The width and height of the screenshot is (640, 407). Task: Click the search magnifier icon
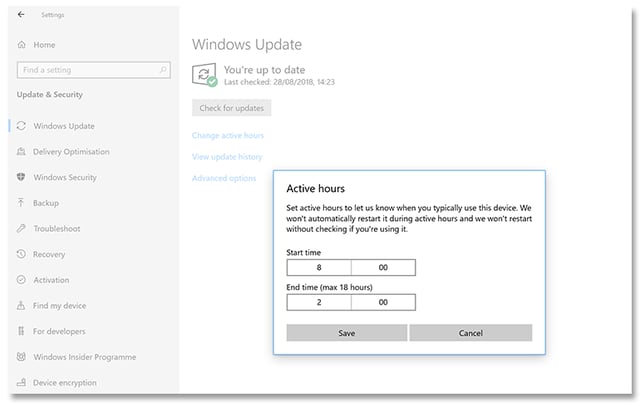point(163,70)
